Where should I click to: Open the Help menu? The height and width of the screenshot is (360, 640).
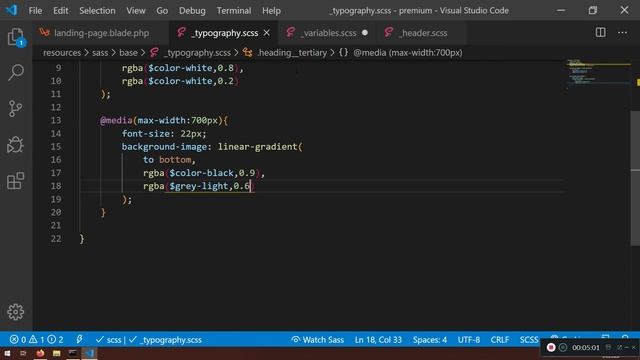(x=271, y=11)
